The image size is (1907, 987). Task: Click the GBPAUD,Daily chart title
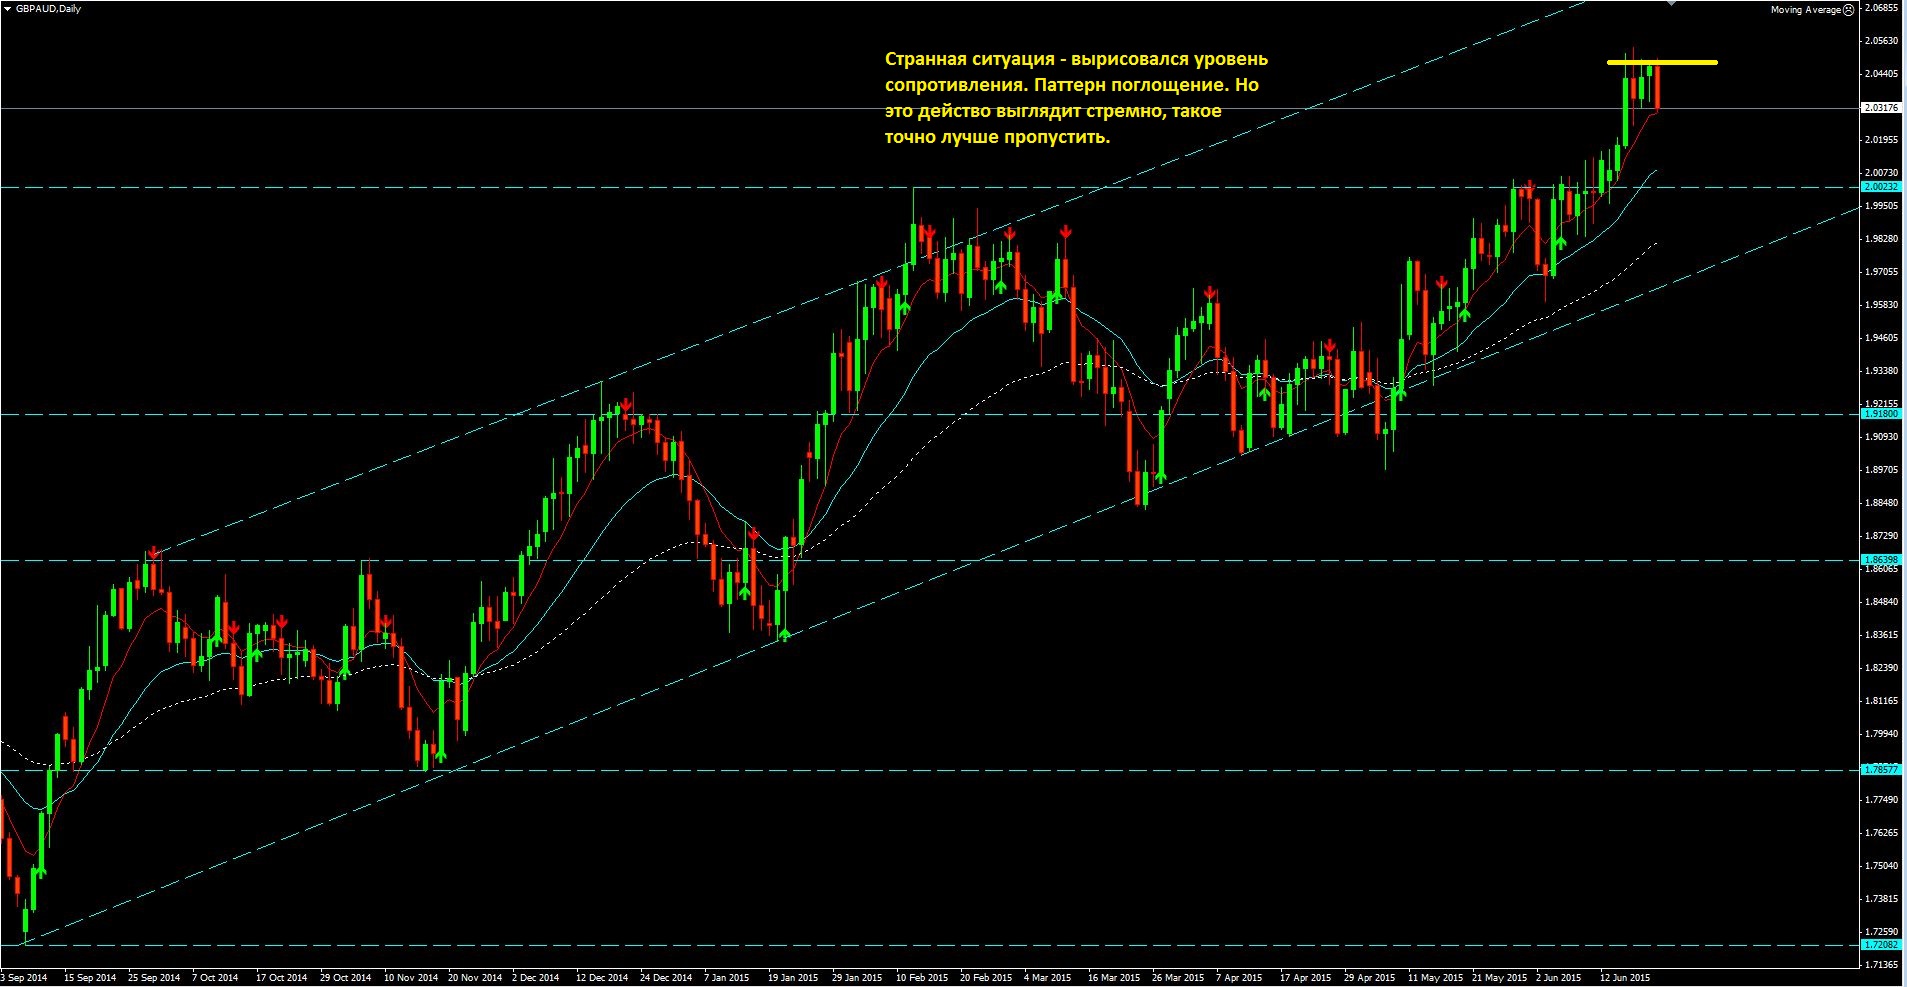(48, 9)
